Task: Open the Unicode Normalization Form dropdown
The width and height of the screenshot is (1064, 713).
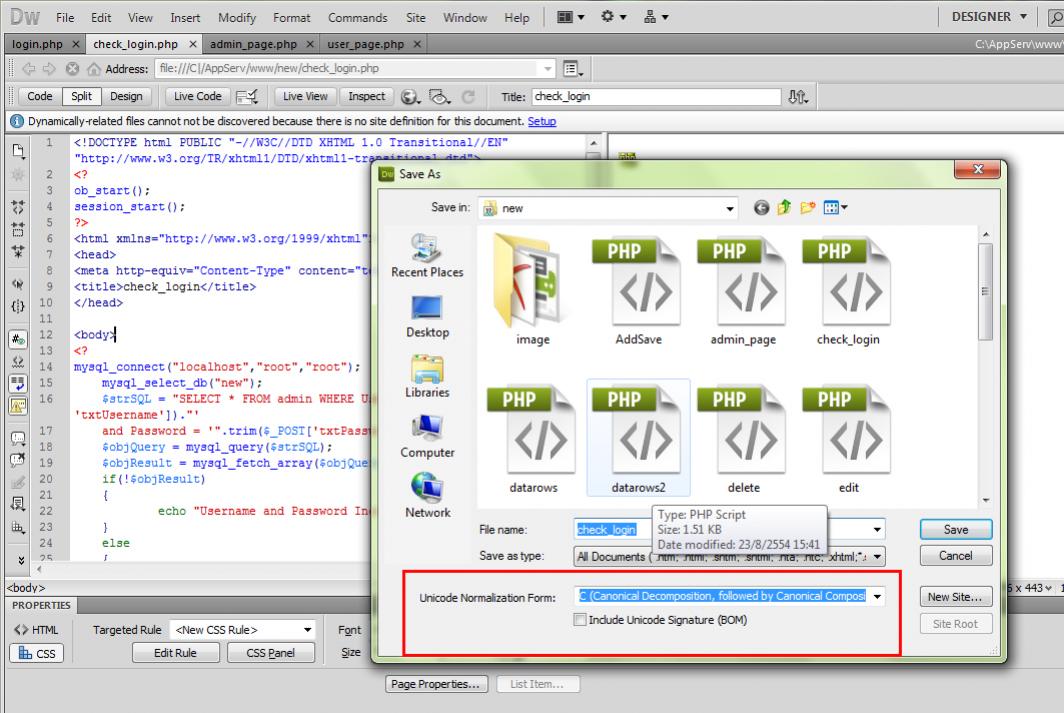Action: 877,596
